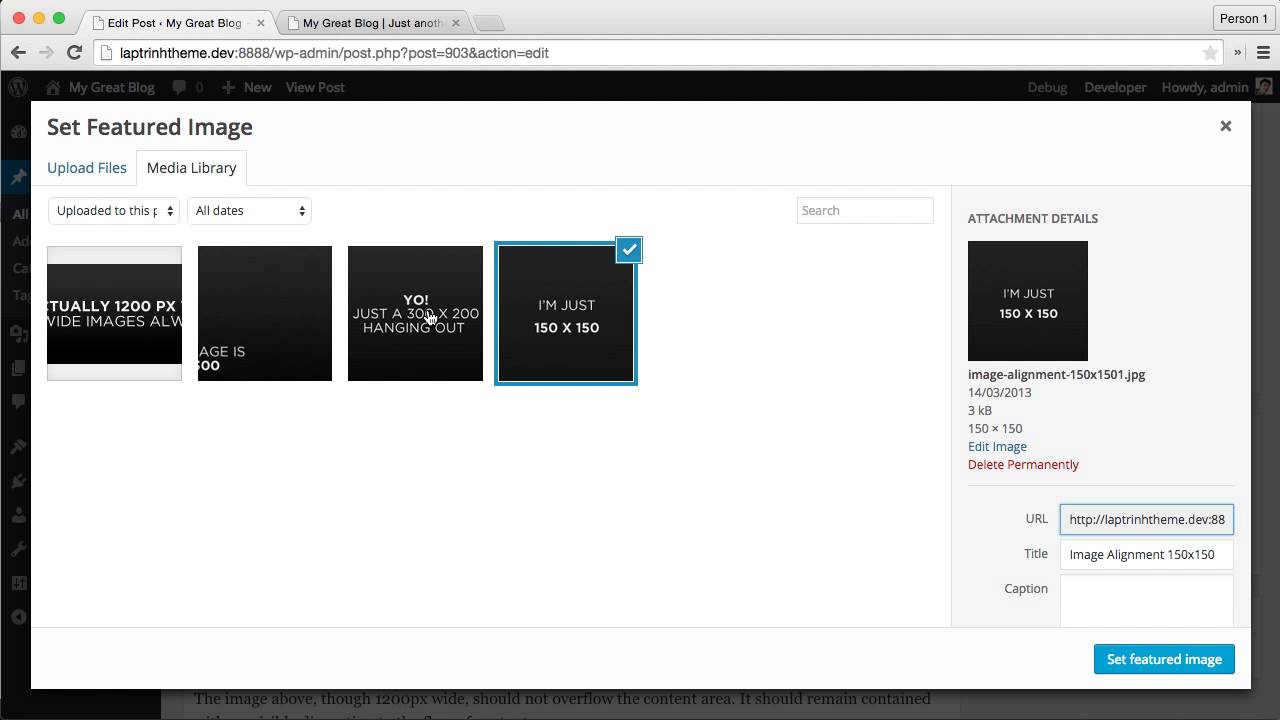
Task: Click the file size '3 kB'
Action: (x=980, y=411)
